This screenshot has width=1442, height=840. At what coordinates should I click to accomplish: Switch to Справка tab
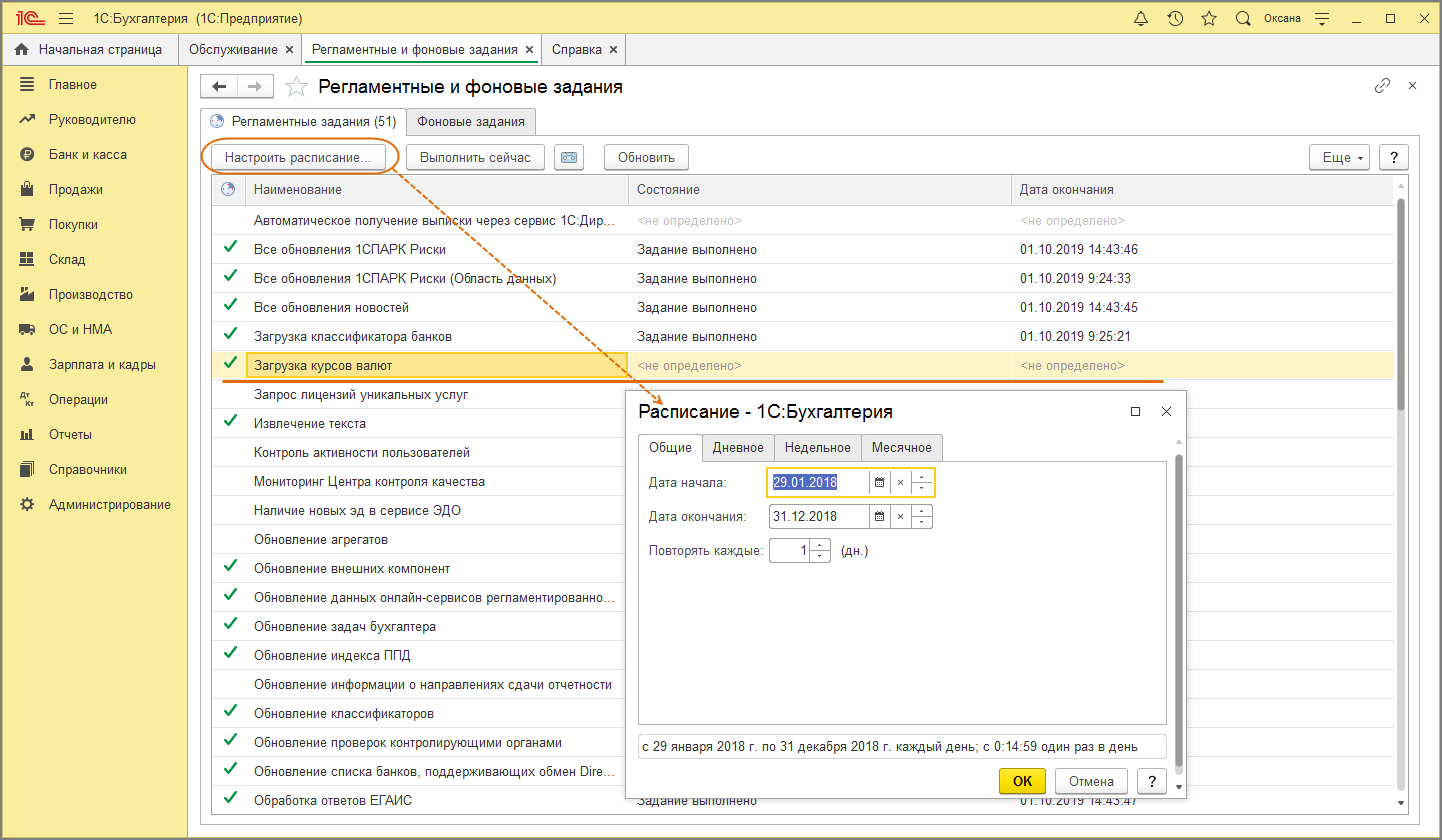coord(577,49)
